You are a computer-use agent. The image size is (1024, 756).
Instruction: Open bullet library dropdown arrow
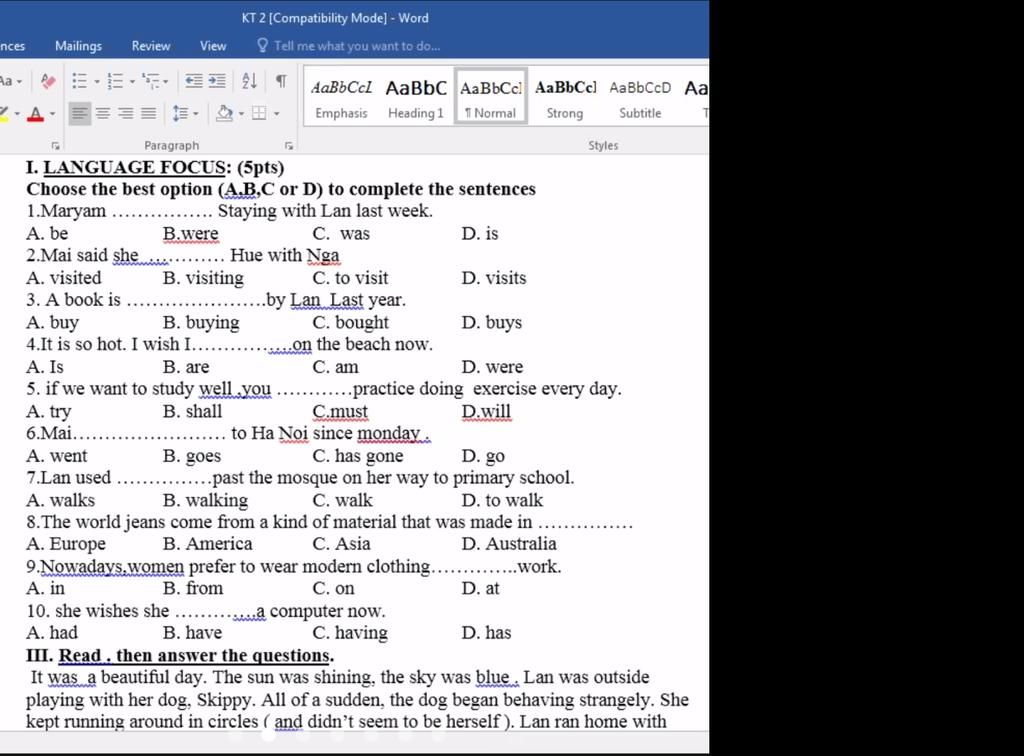[97, 82]
